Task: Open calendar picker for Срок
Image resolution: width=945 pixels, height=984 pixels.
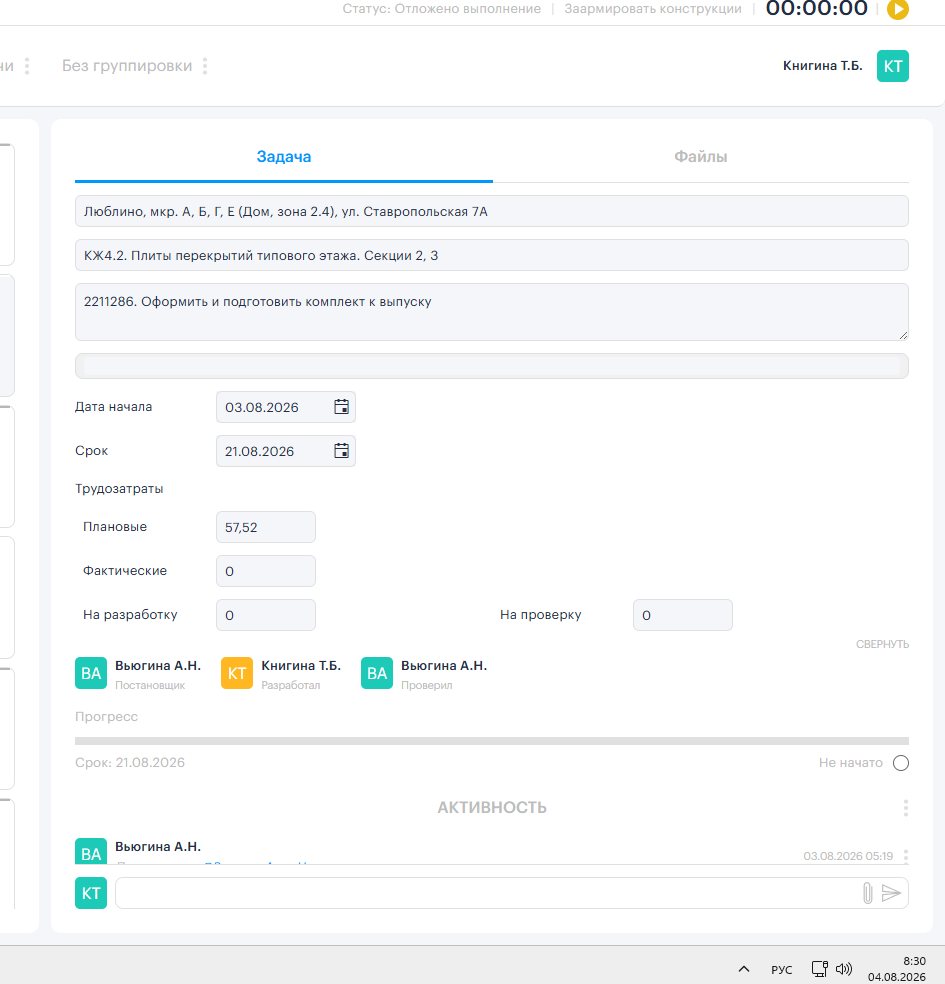Action: coord(341,451)
